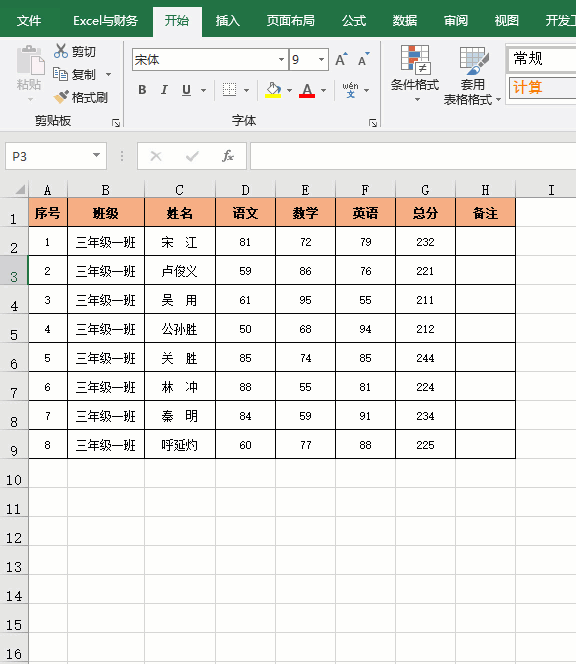Apply the yellow fill color bucket
This screenshot has width=576, height=664.
pos(273,90)
